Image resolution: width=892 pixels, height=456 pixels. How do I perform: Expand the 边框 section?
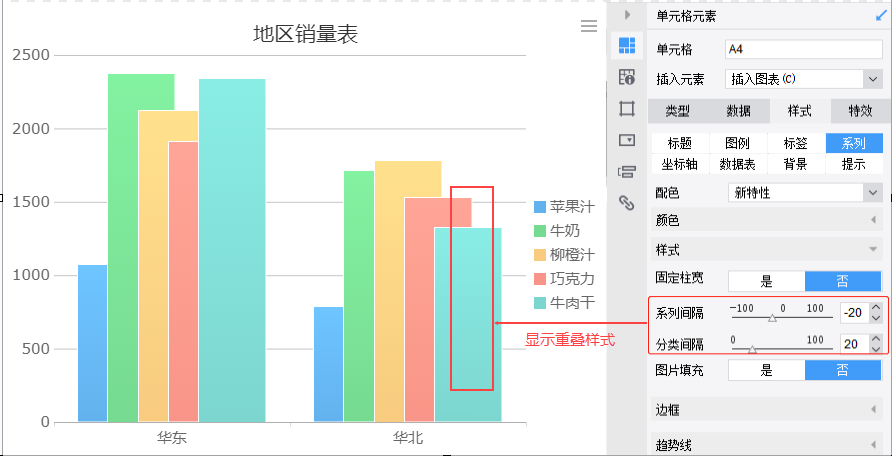767,409
